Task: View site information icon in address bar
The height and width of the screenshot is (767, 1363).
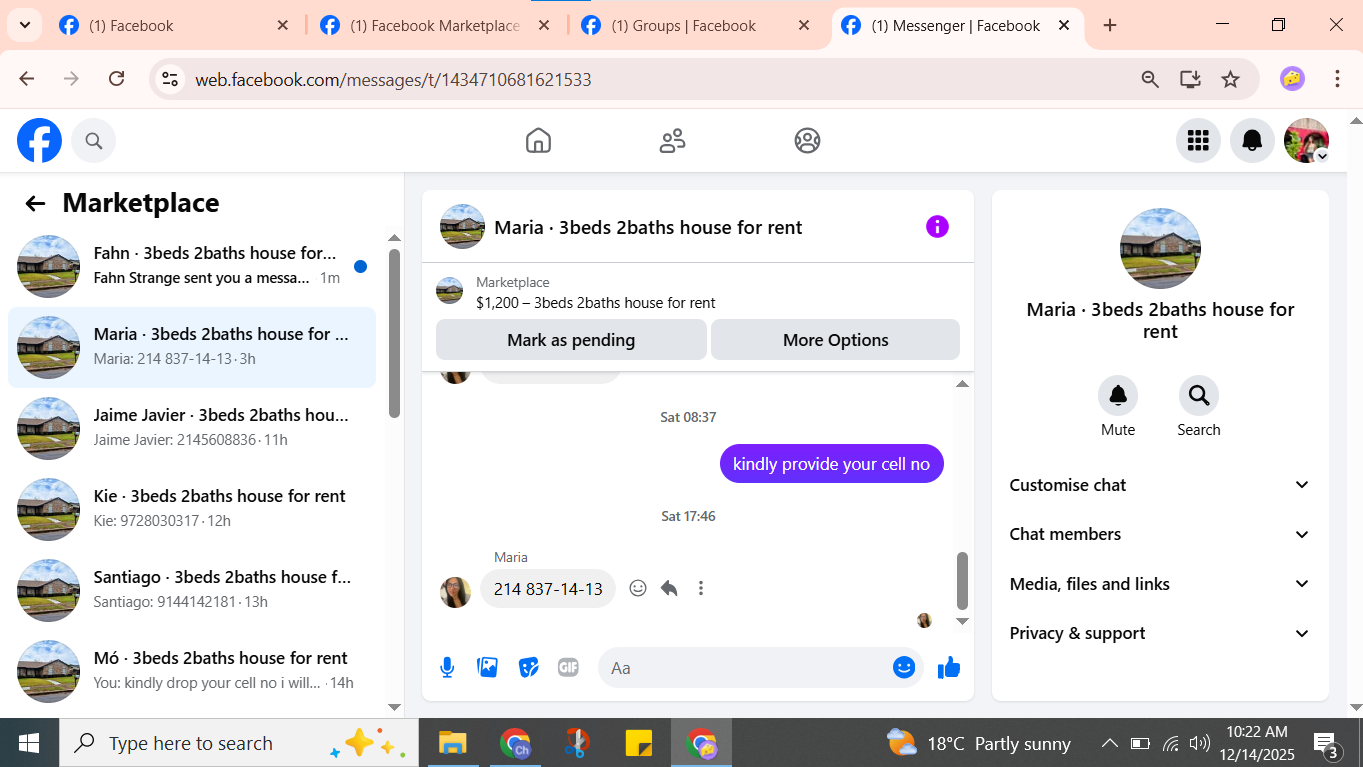Action: (x=170, y=79)
